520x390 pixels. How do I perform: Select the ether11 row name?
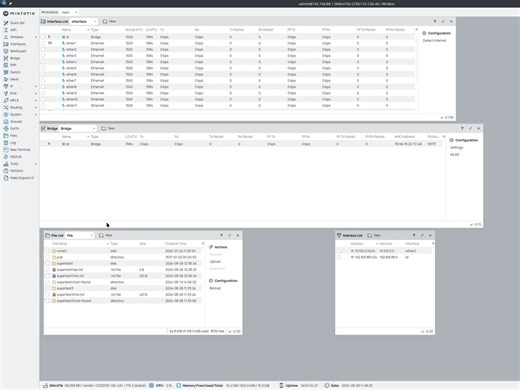pyautogui.click(x=71, y=106)
